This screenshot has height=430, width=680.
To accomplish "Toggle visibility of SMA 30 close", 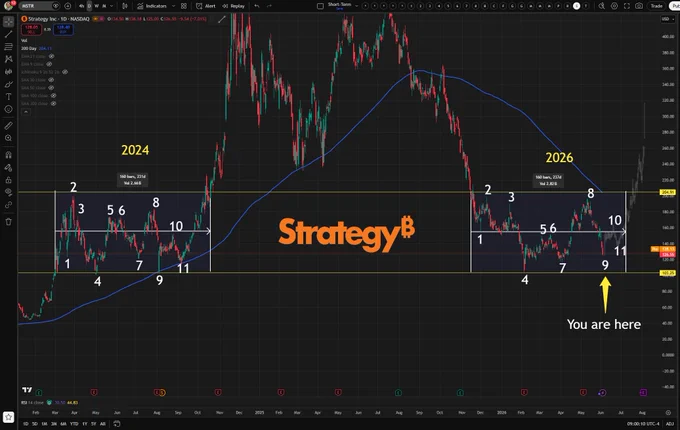I will 51,80.
